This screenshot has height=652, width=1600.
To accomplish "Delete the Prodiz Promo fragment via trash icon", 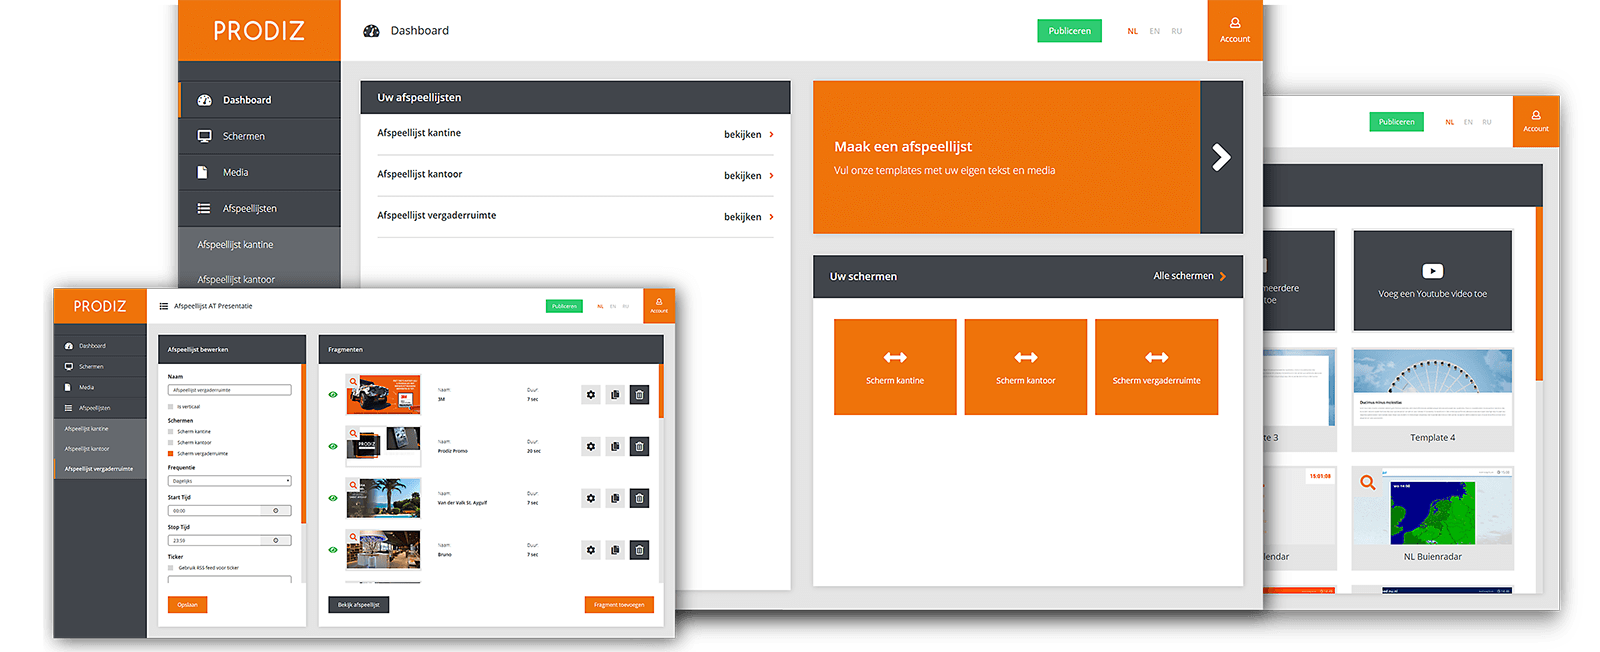I will coord(639,447).
